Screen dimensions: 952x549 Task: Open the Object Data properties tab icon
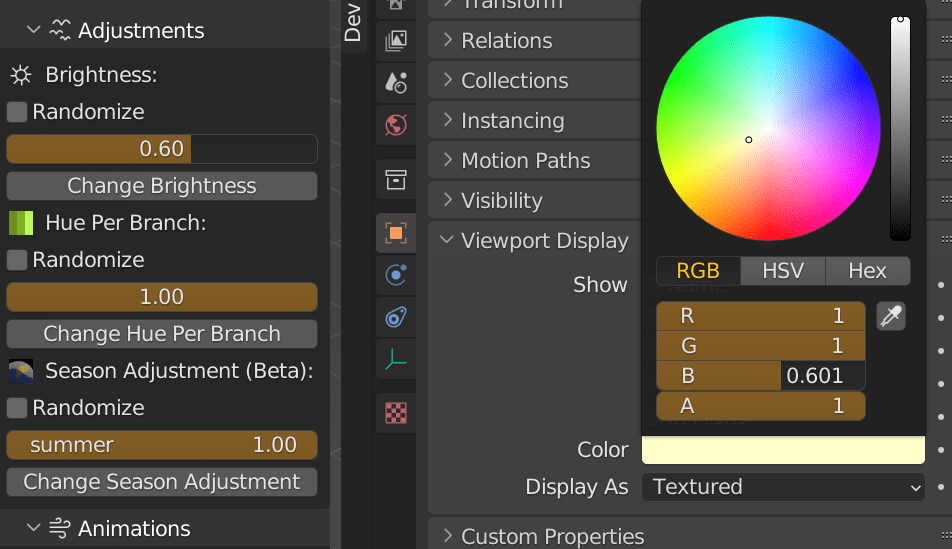click(x=396, y=360)
